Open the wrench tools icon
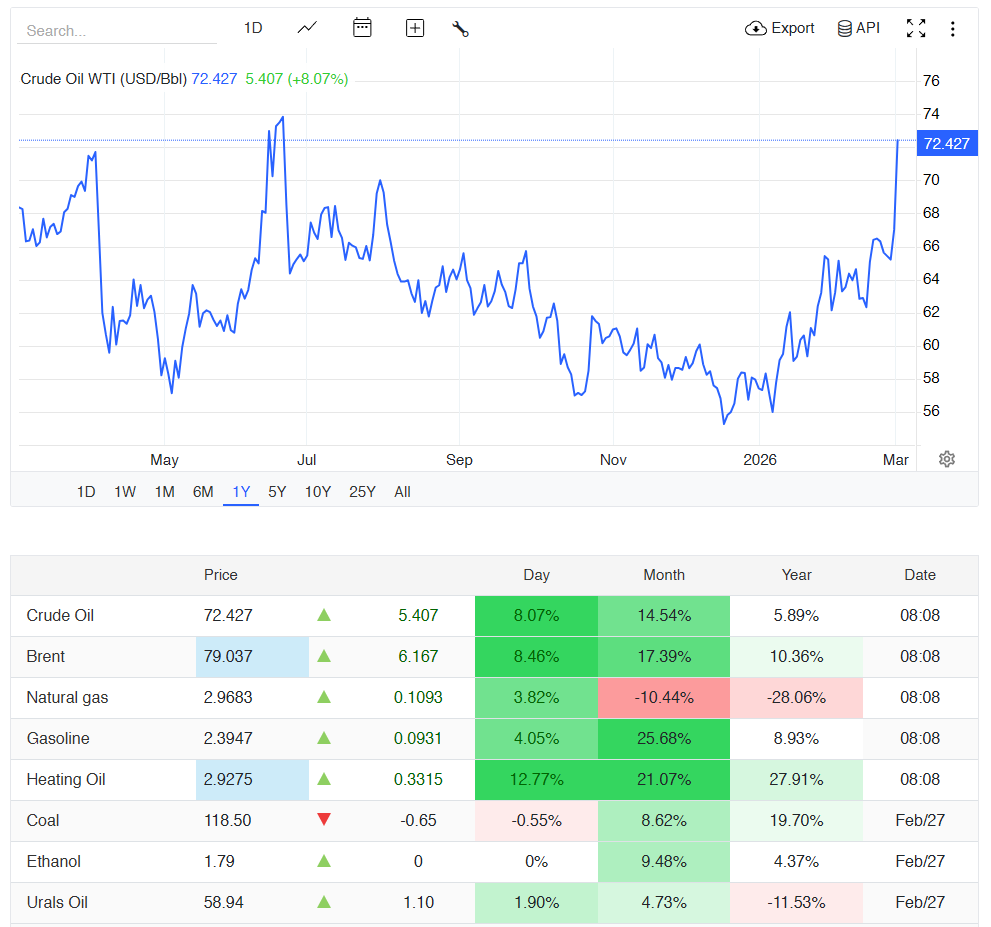Image resolution: width=991 pixels, height=927 pixels. point(460,28)
